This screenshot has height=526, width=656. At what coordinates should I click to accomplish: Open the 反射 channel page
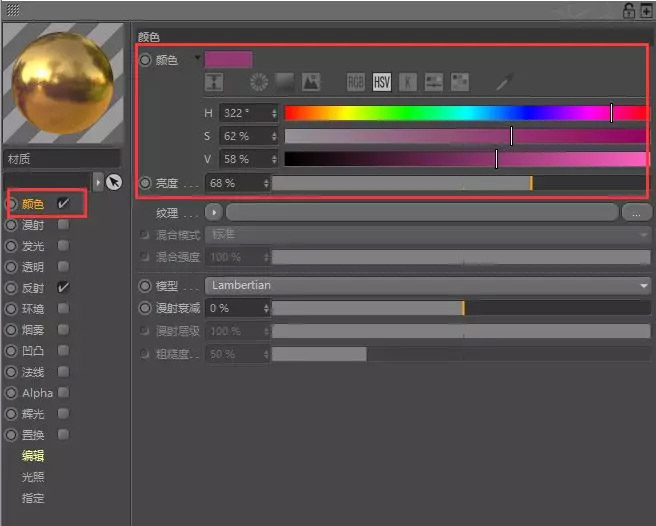click(x=33, y=288)
